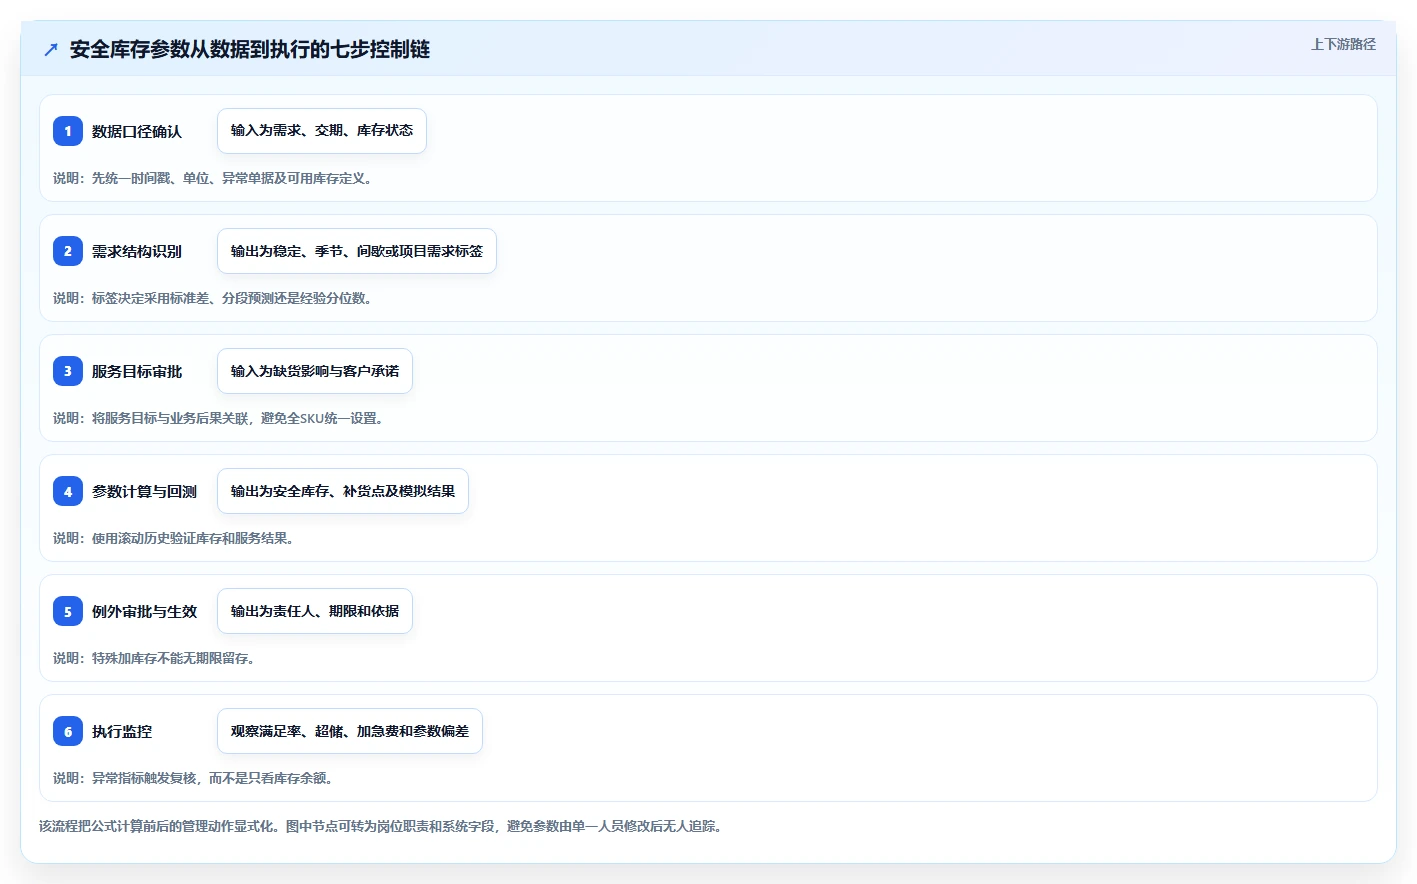Select the 需求结构识别 step title
1417x884 pixels.
137,251
